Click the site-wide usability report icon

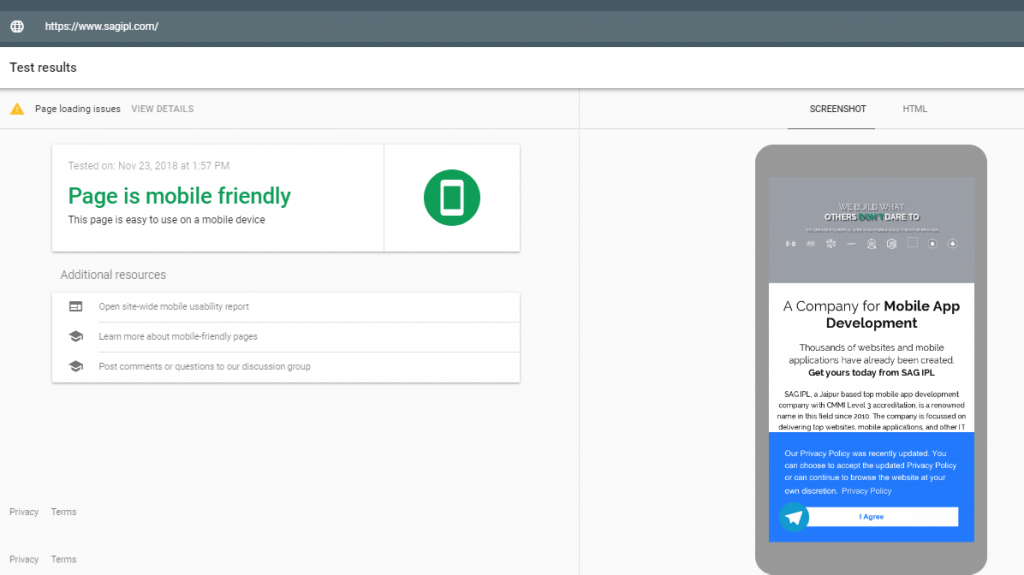75,307
